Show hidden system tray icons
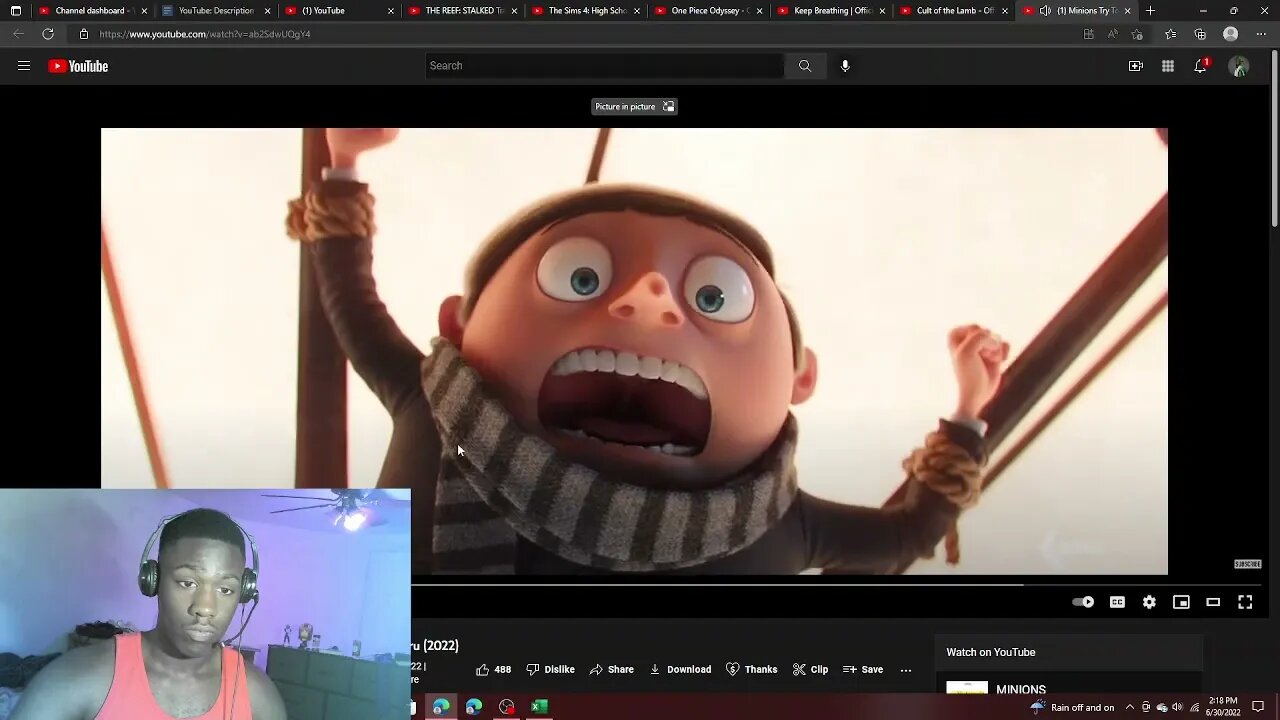The width and height of the screenshot is (1280, 720). point(1129,707)
